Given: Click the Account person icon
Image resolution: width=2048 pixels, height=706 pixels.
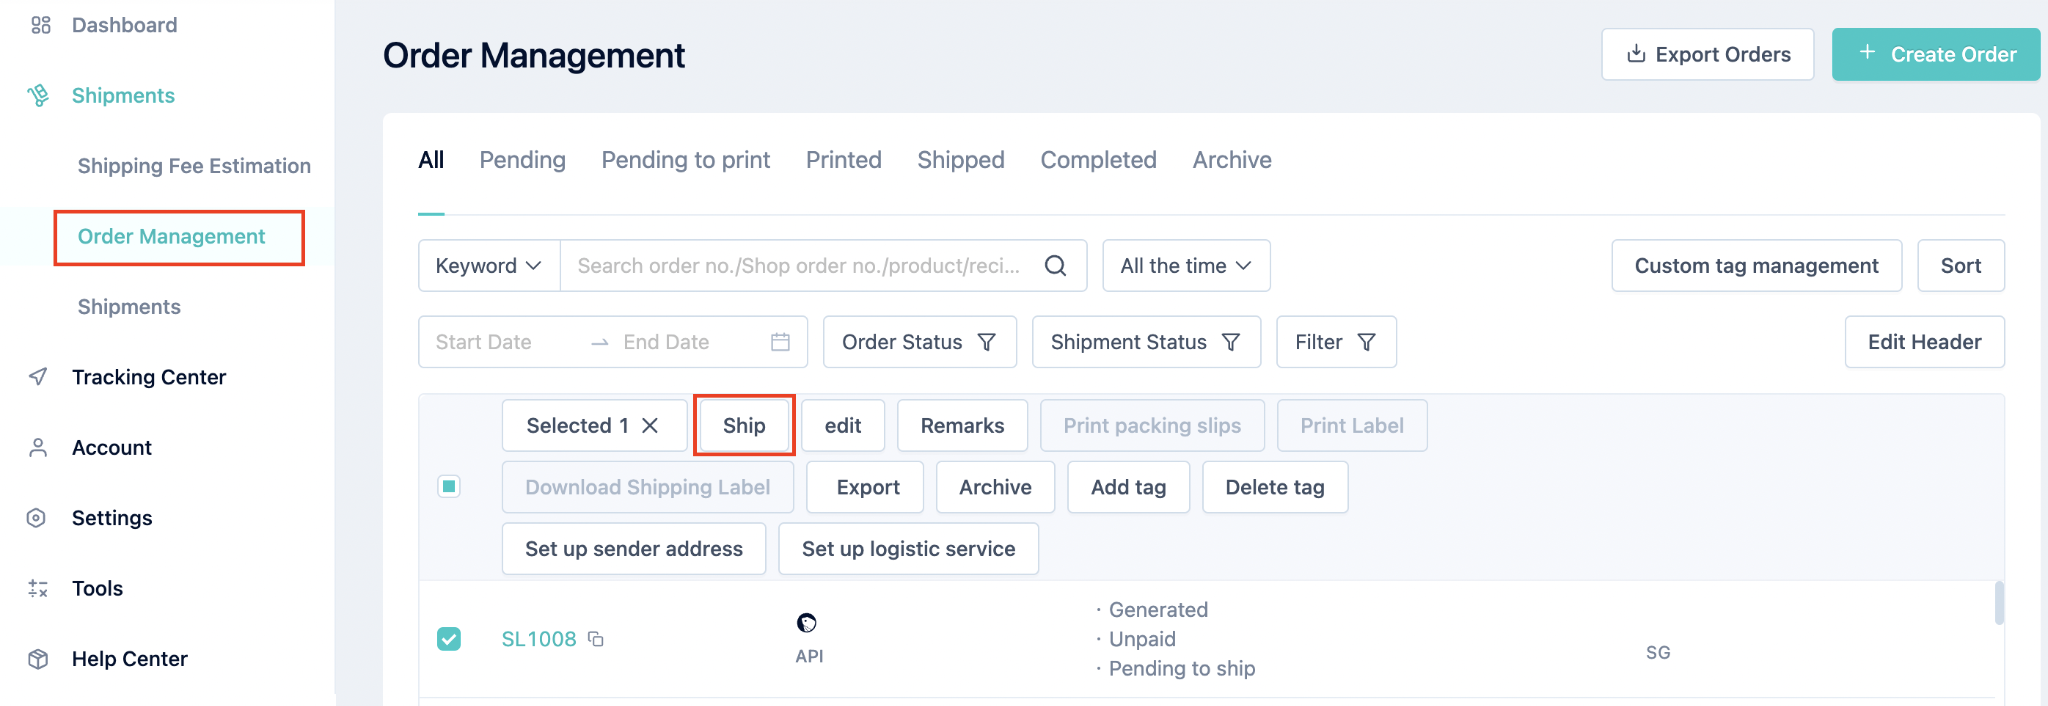Looking at the screenshot, I should tap(38, 448).
